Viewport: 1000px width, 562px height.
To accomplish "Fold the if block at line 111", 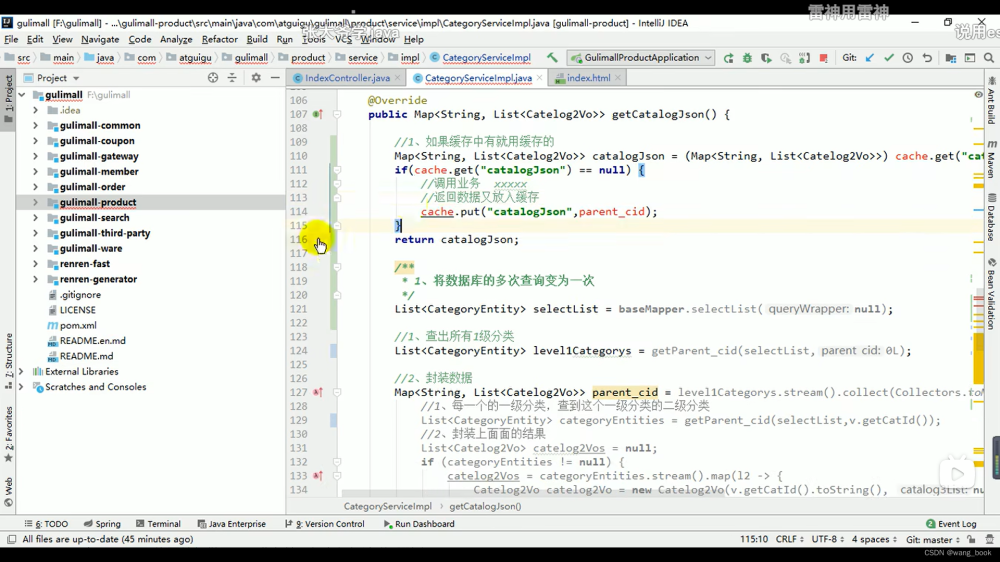I will tap(337, 170).
